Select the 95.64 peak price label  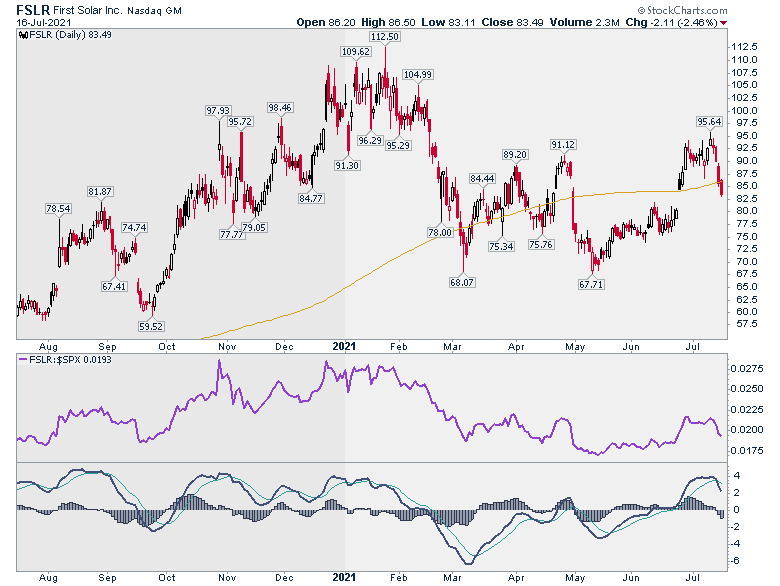709,122
